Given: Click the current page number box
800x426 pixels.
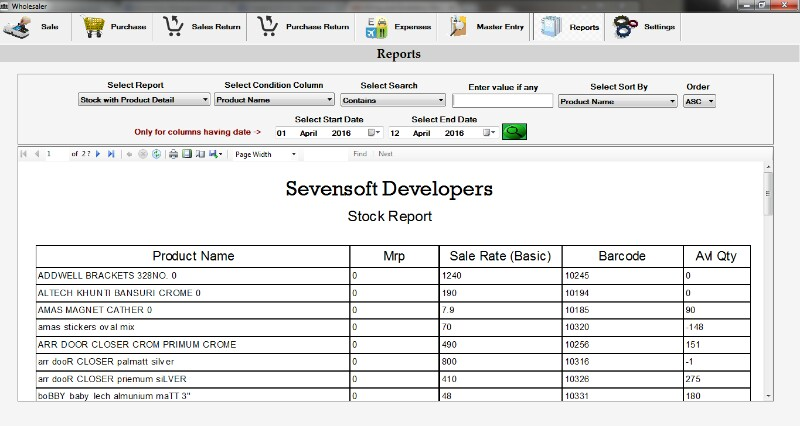Looking at the screenshot, I should coord(56,154).
